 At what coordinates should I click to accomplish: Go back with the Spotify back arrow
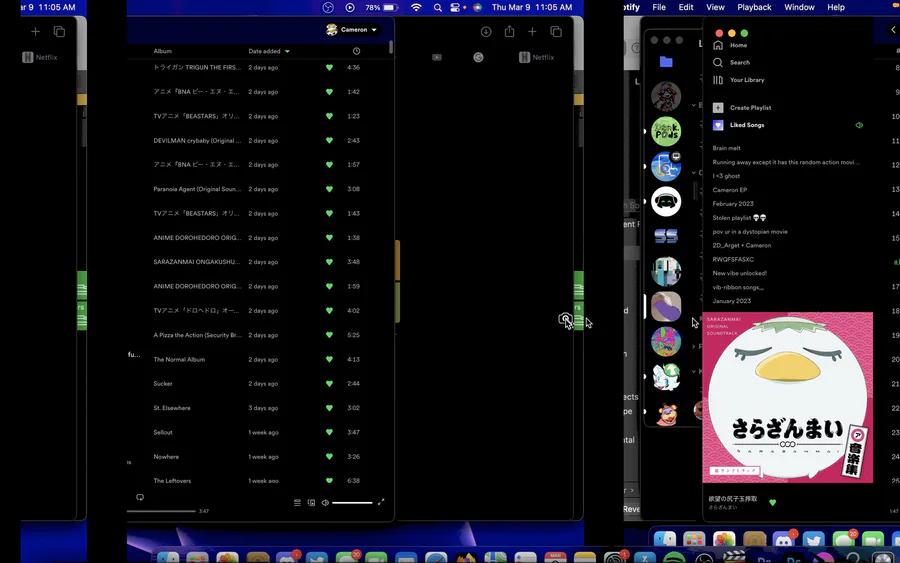[x=893, y=30]
